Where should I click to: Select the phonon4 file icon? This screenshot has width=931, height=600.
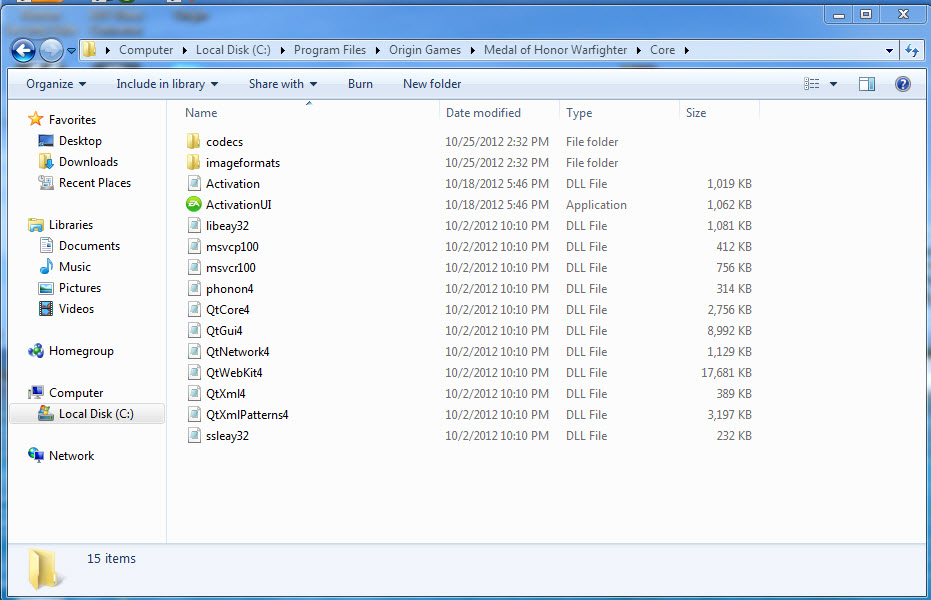click(194, 288)
